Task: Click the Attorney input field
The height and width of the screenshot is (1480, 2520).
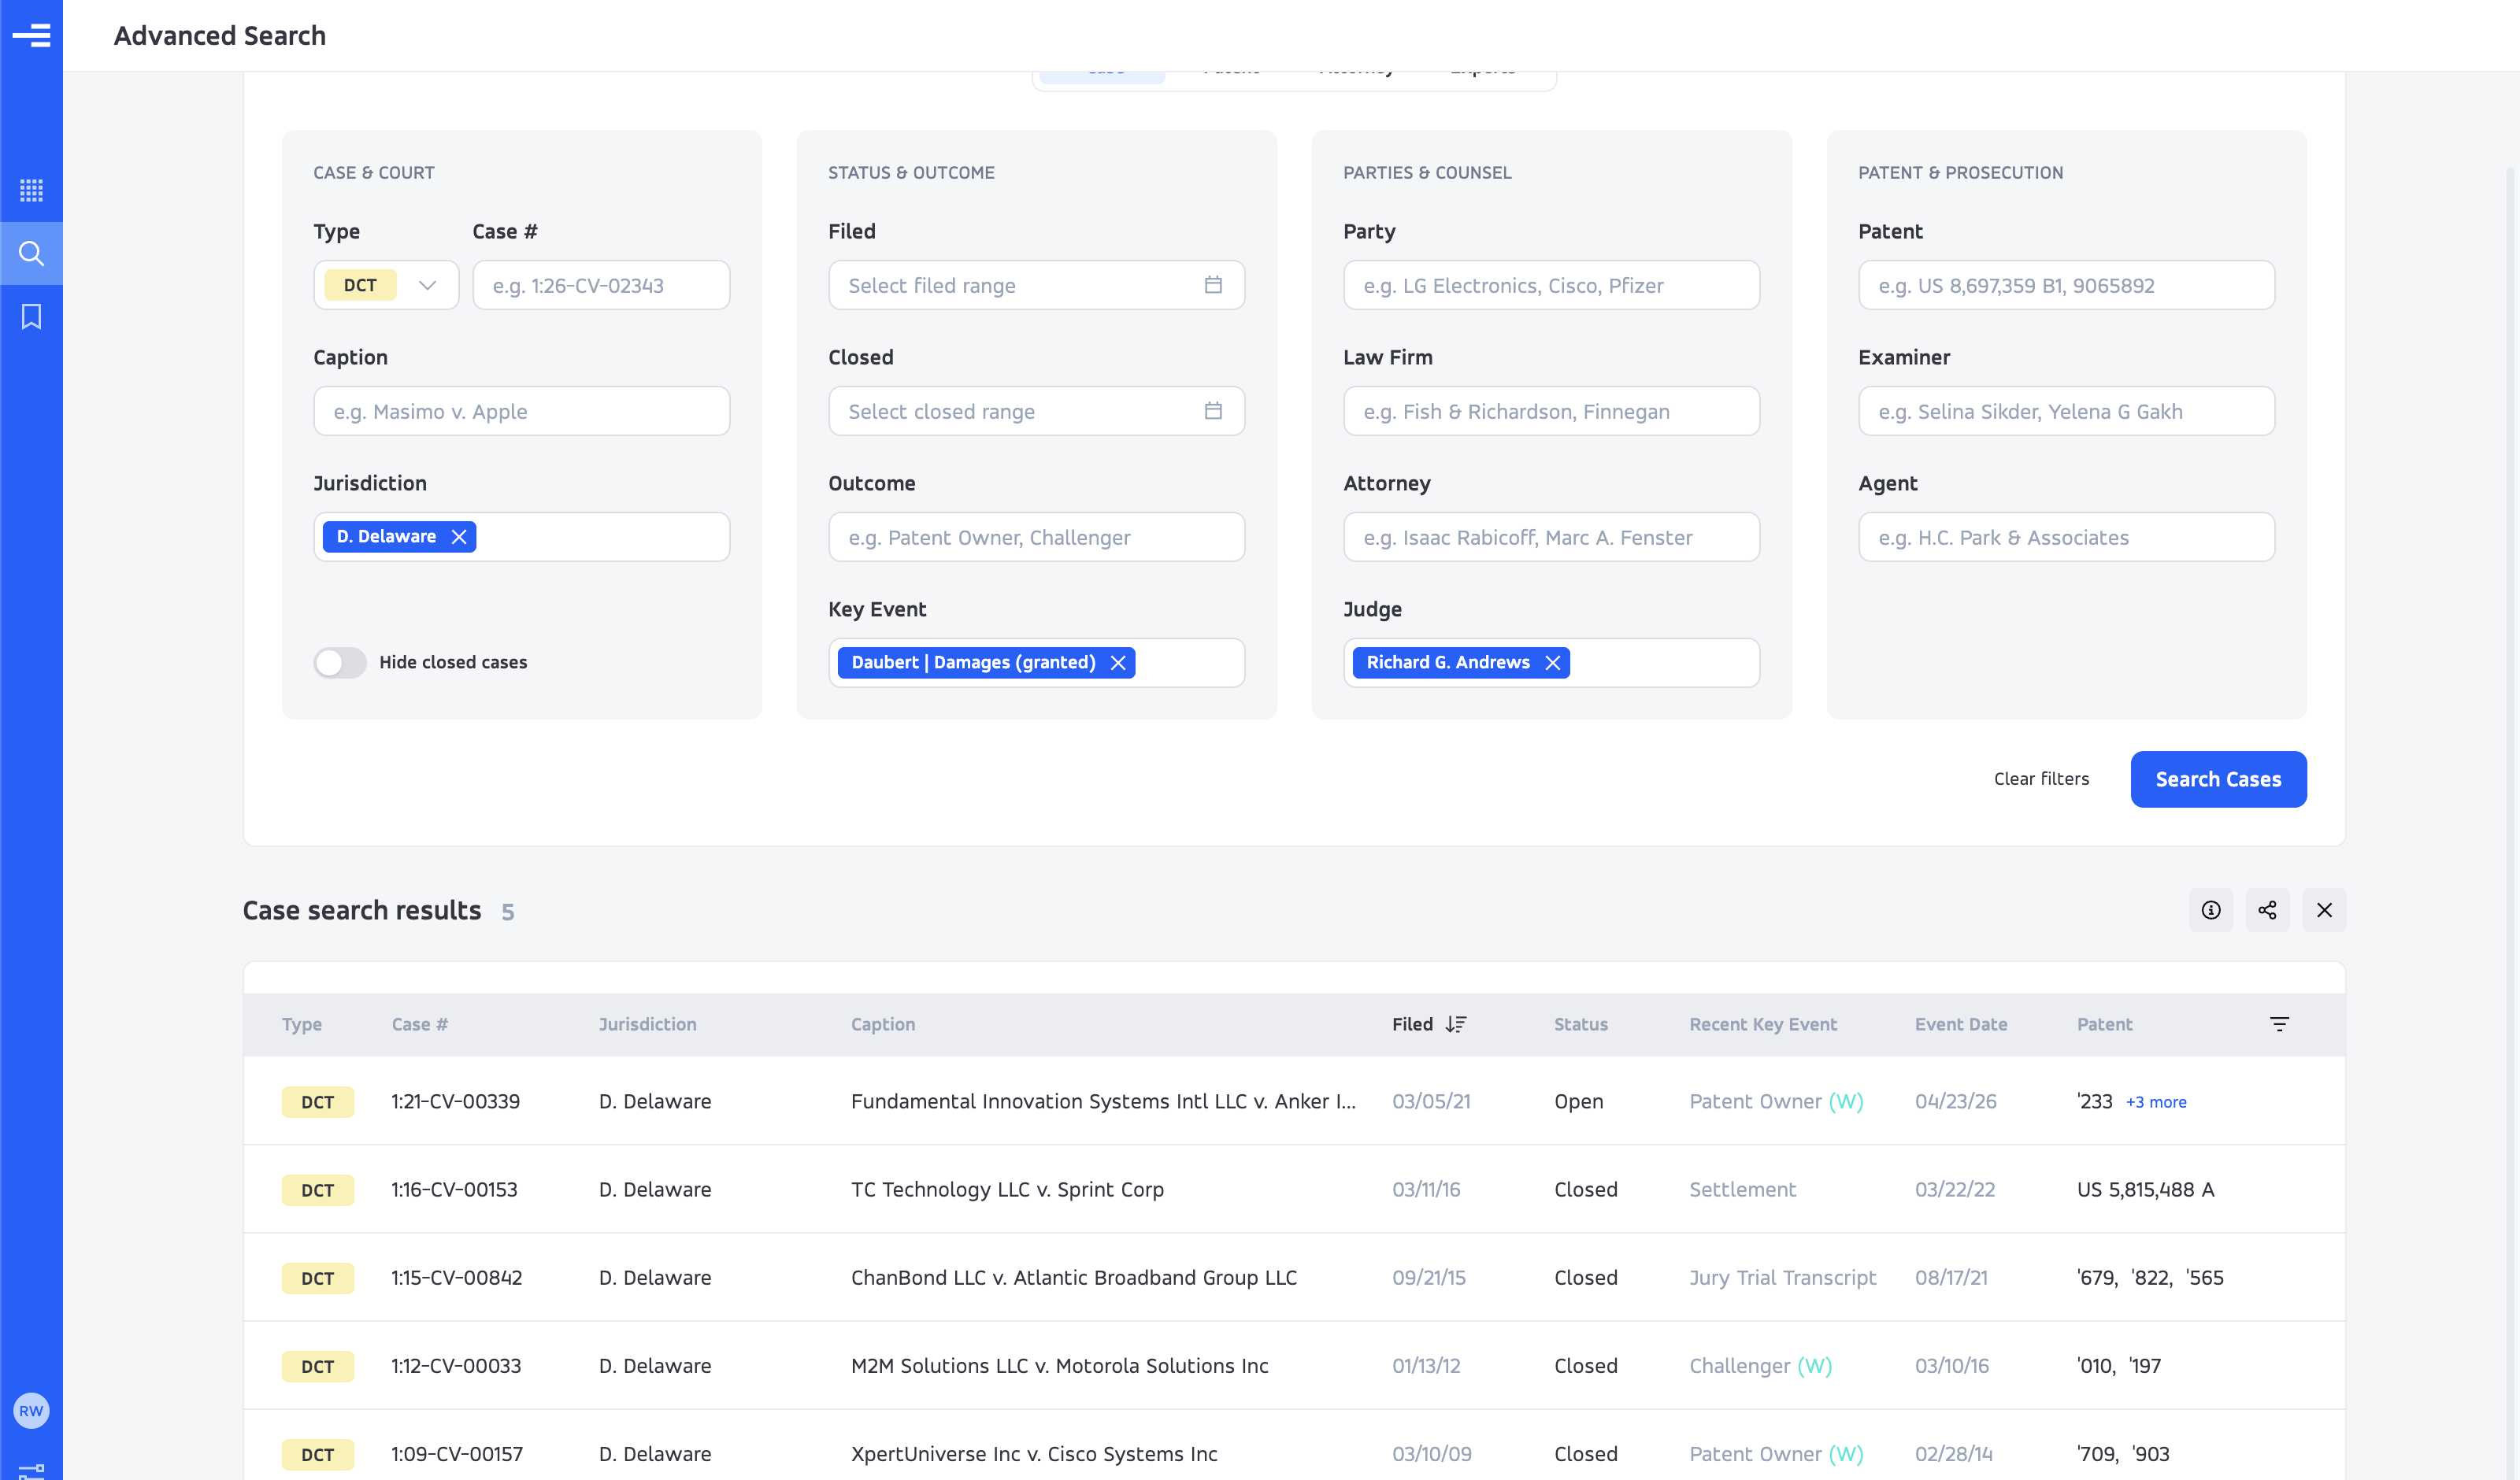Action: 1552,537
